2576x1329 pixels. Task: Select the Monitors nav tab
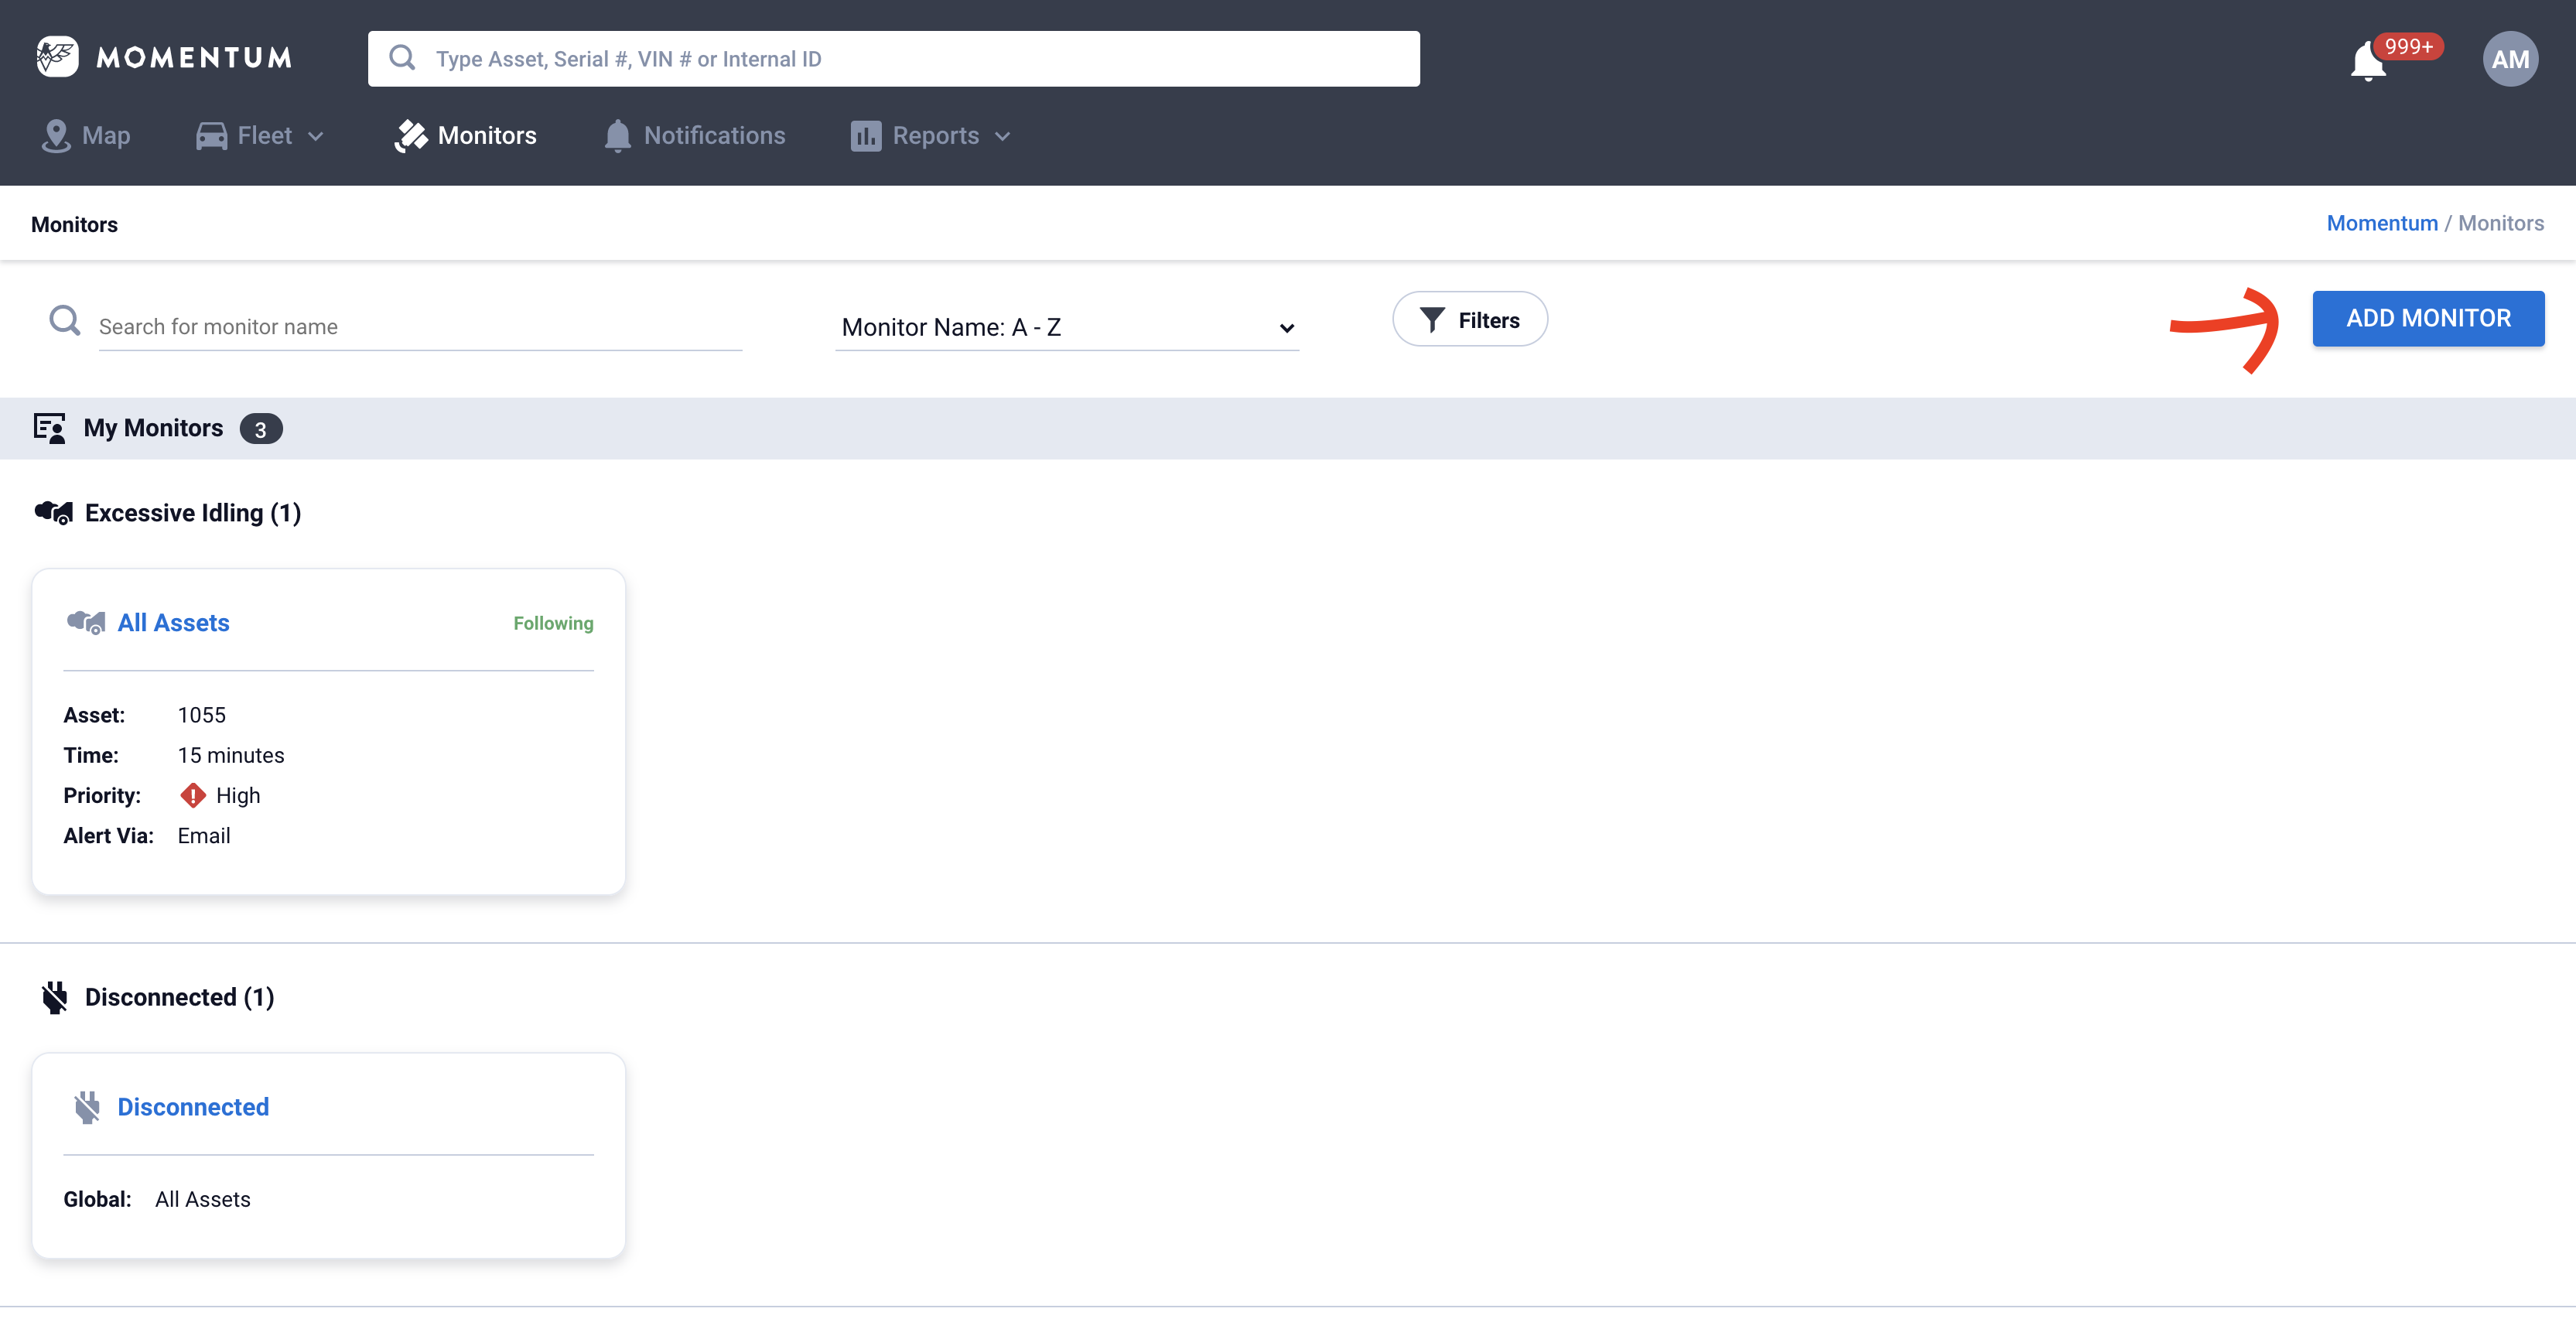click(466, 136)
